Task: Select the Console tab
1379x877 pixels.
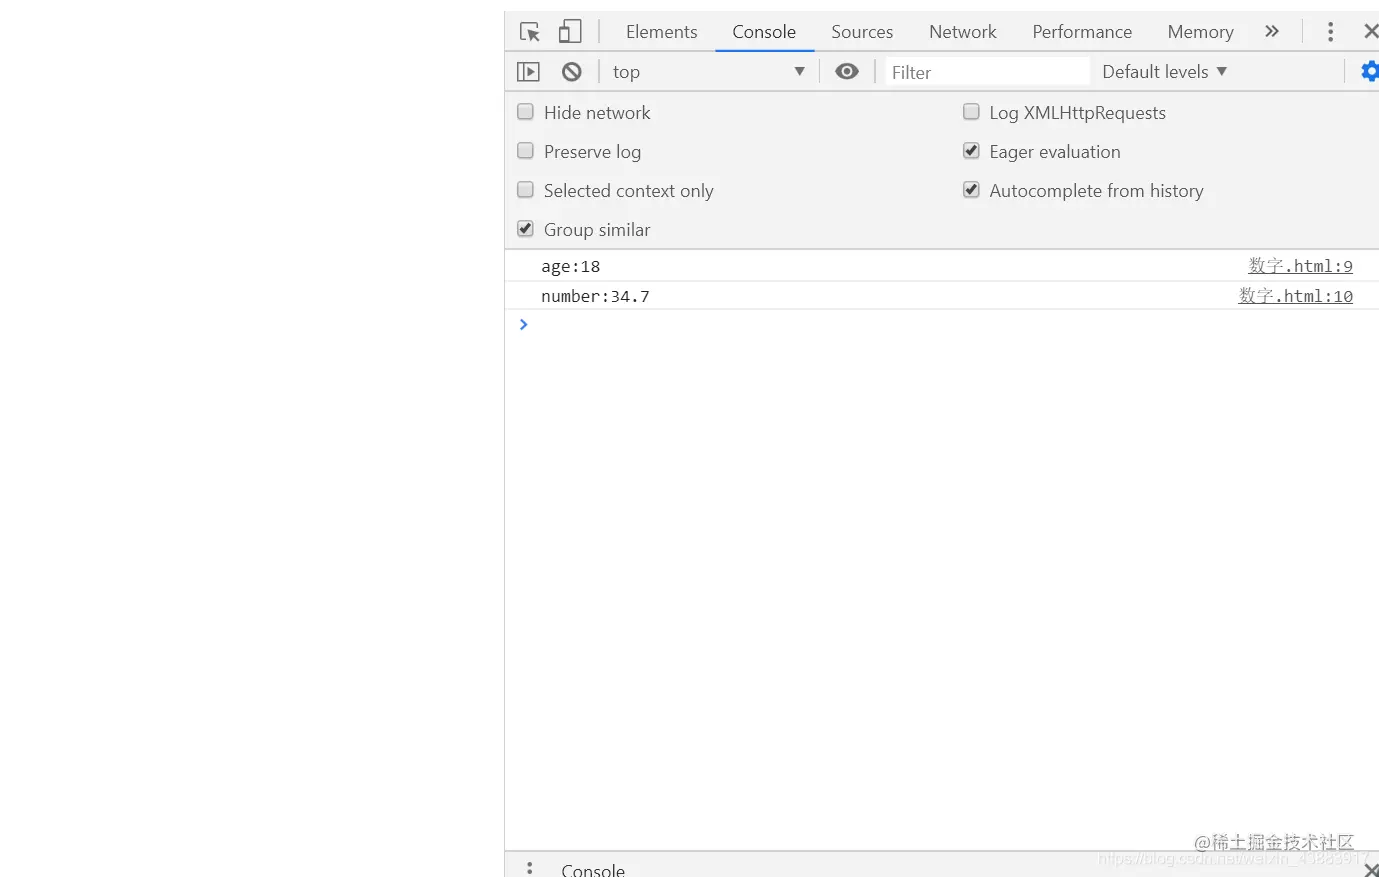Action: point(764,32)
